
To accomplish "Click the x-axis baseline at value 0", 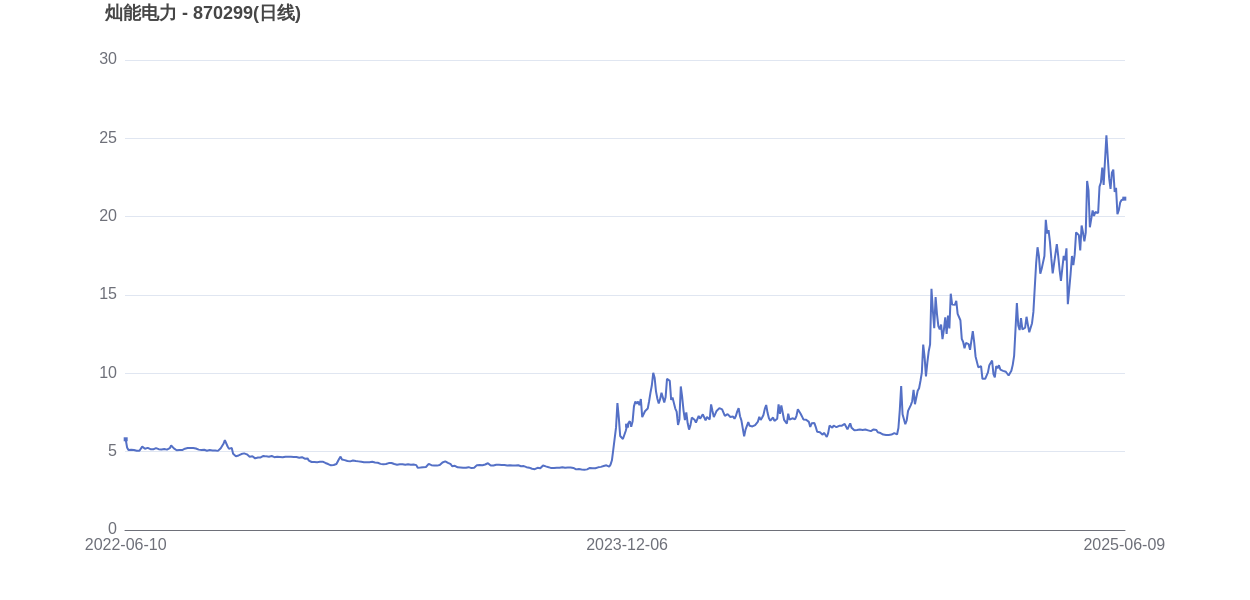I will pos(625,530).
